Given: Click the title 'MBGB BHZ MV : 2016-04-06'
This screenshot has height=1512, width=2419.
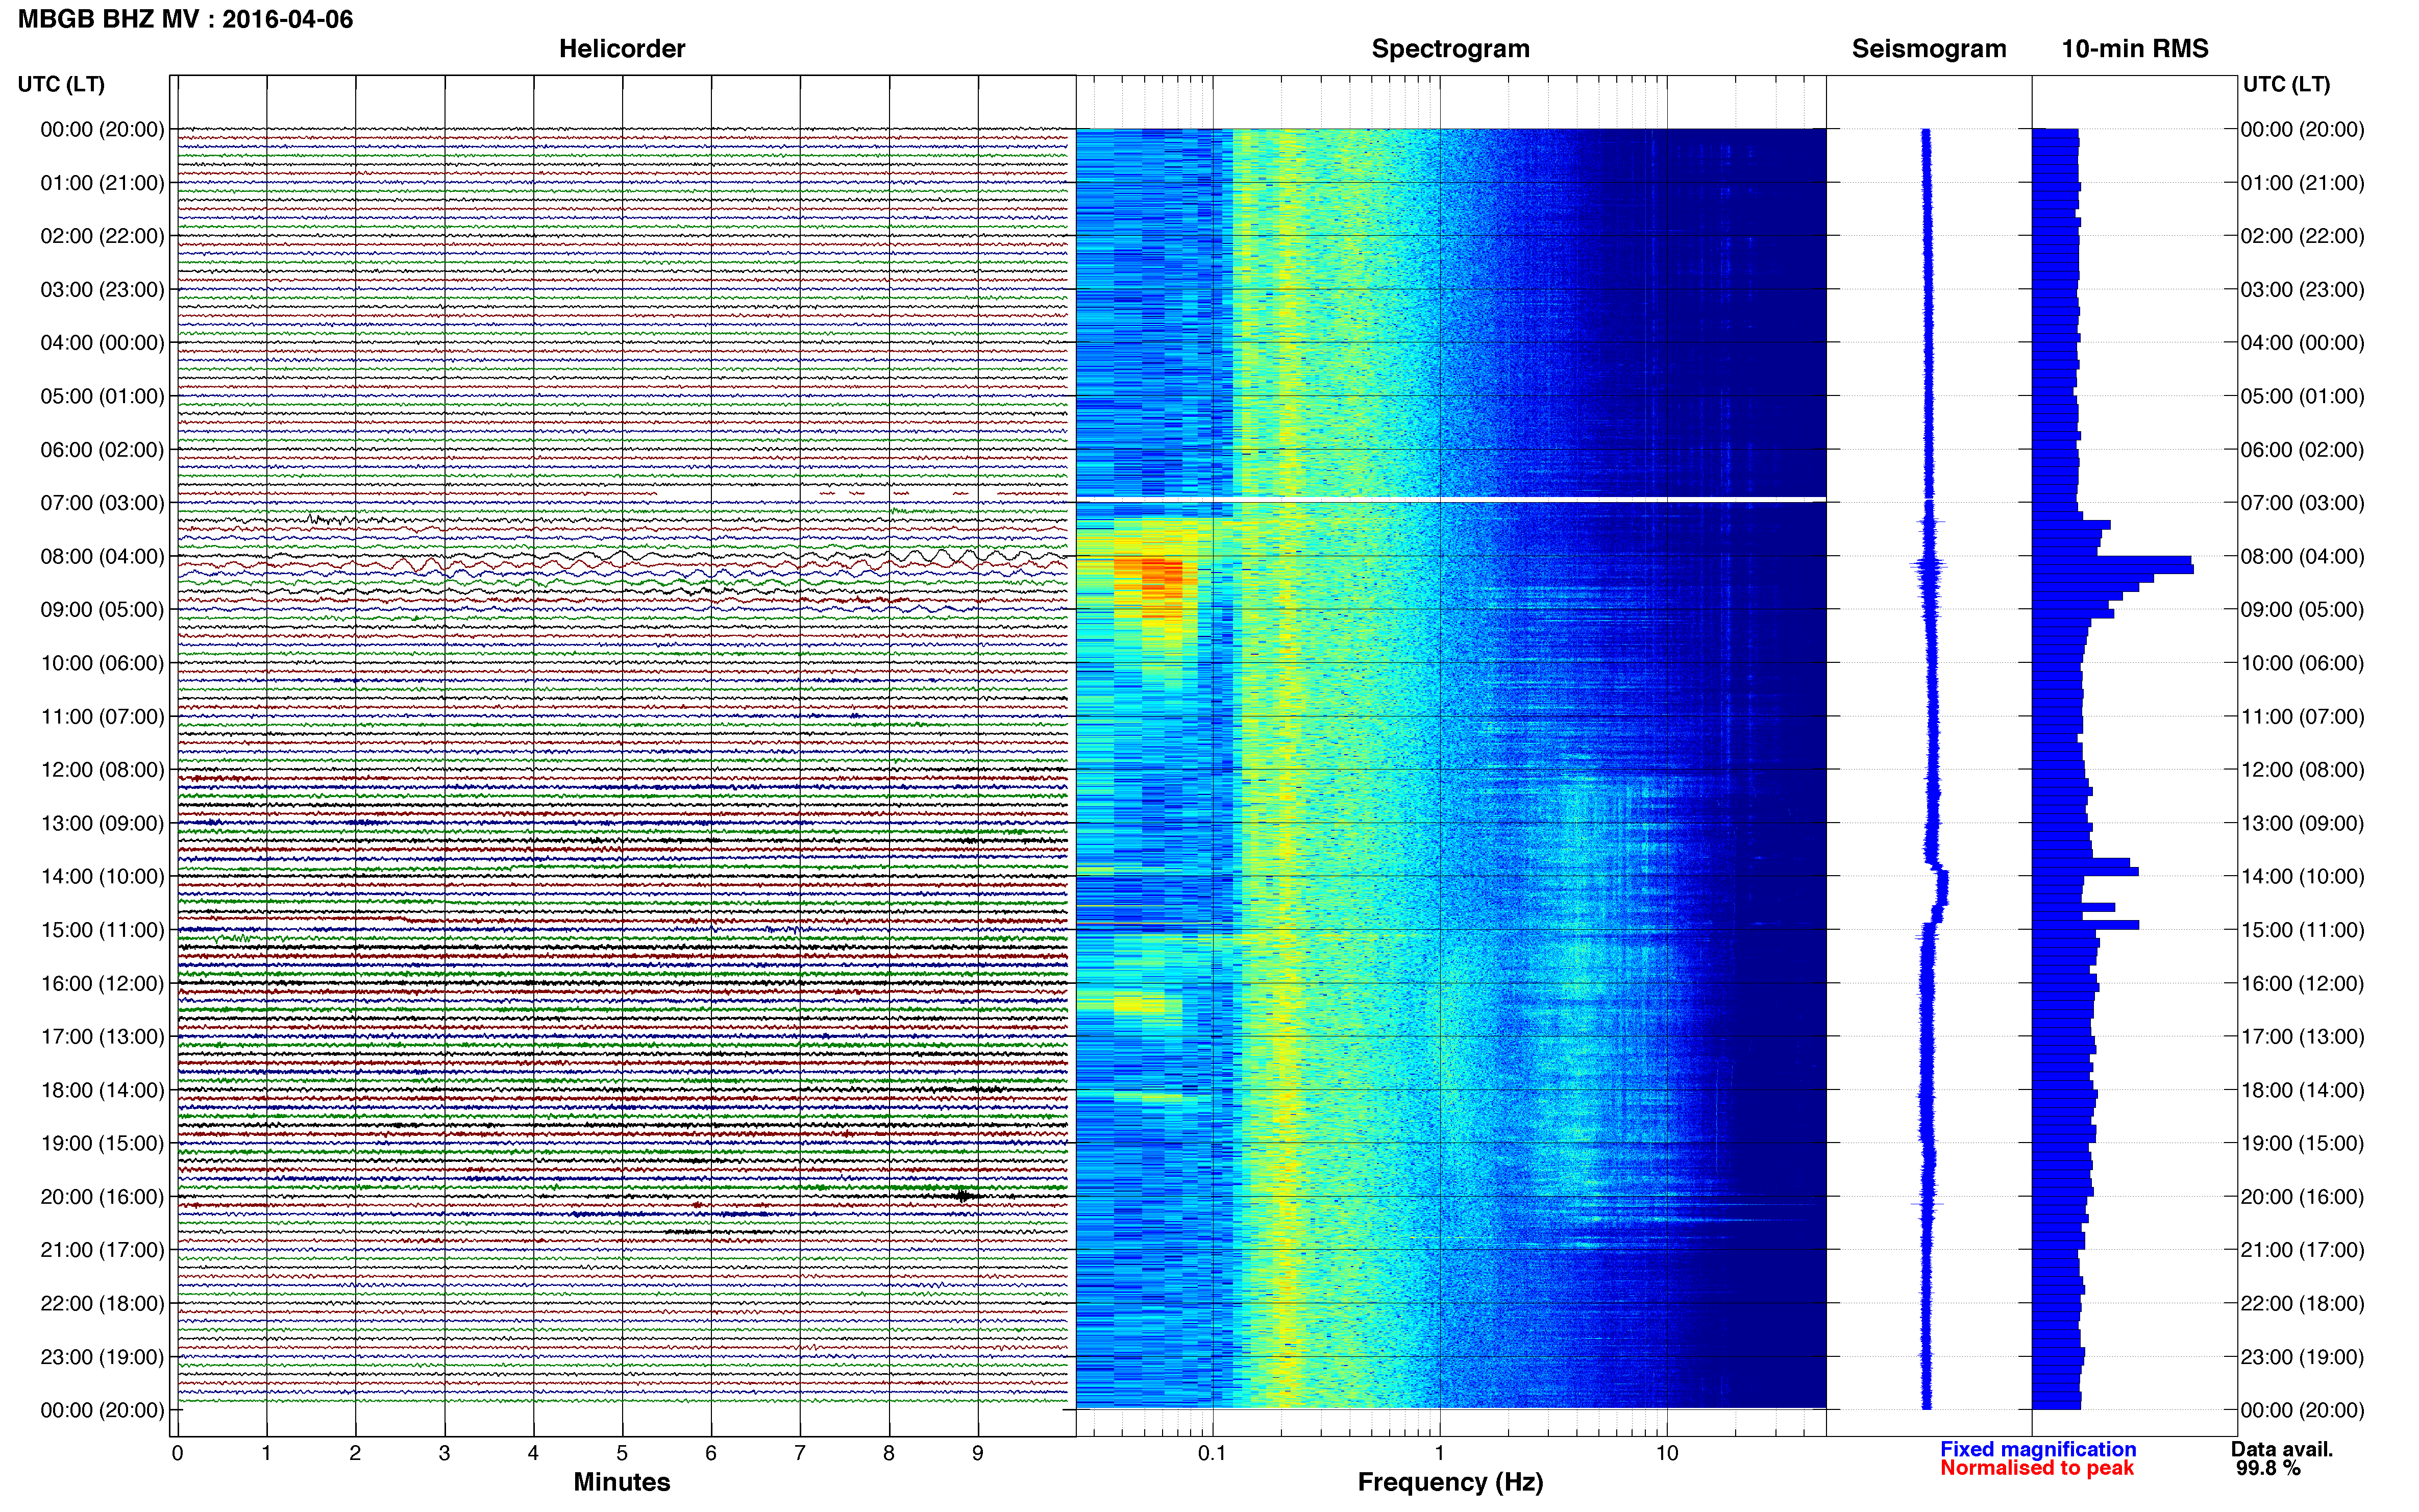Looking at the screenshot, I should (x=185, y=19).
